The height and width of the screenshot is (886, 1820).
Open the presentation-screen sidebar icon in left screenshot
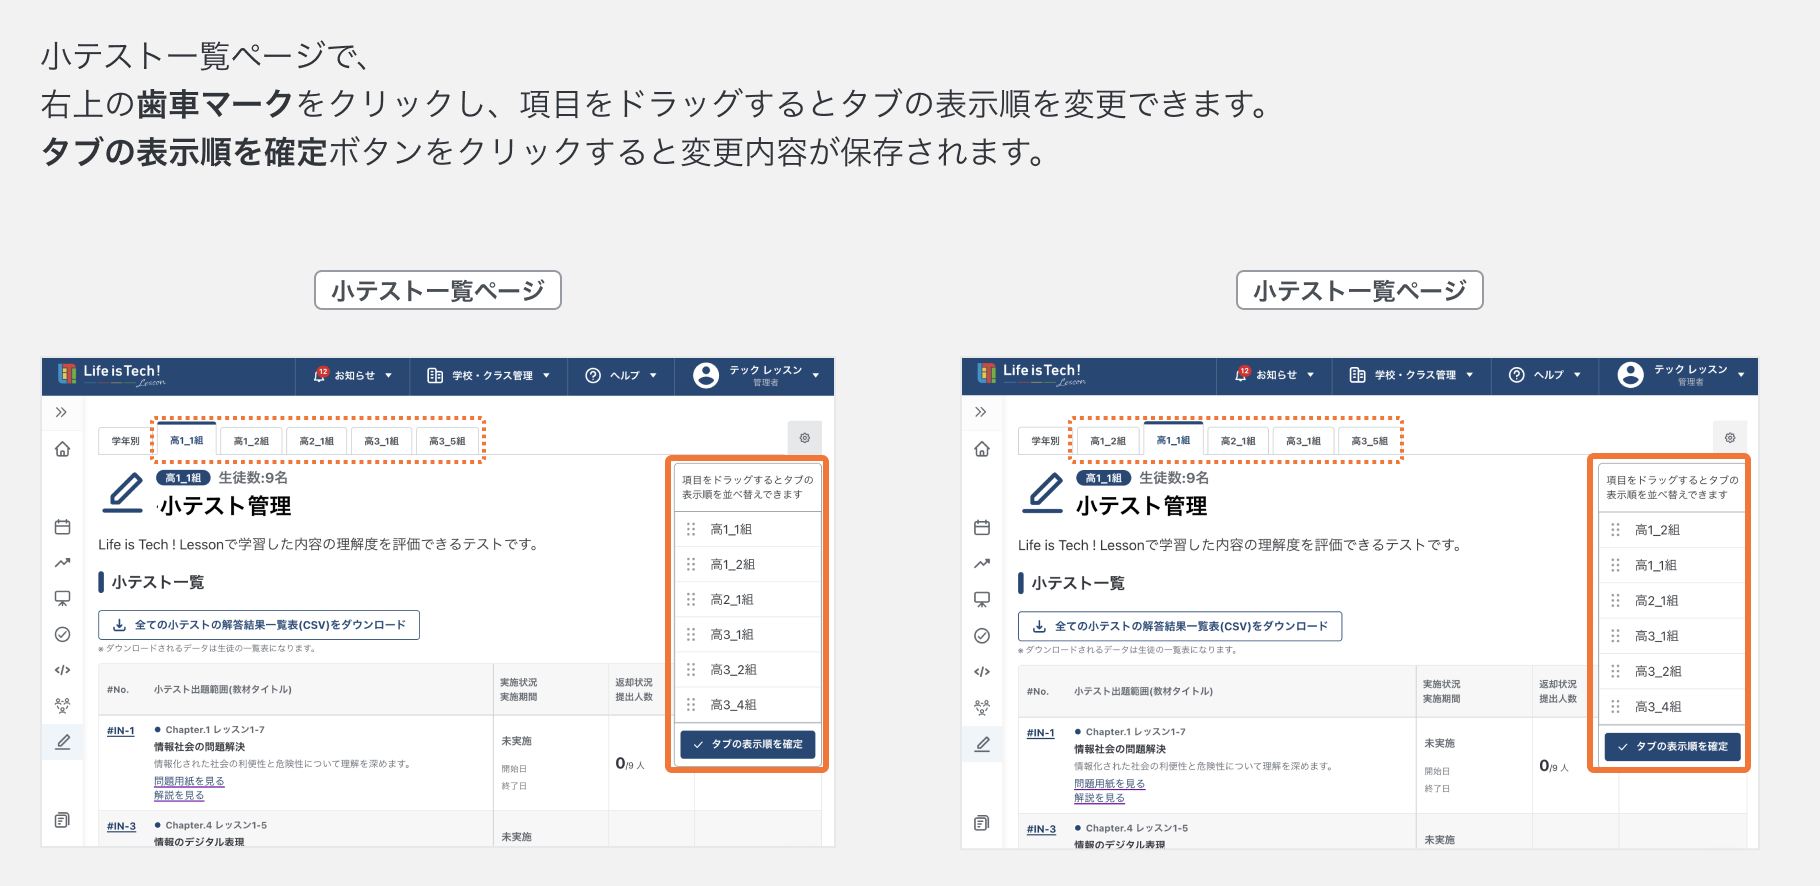(x=62, y=598)
